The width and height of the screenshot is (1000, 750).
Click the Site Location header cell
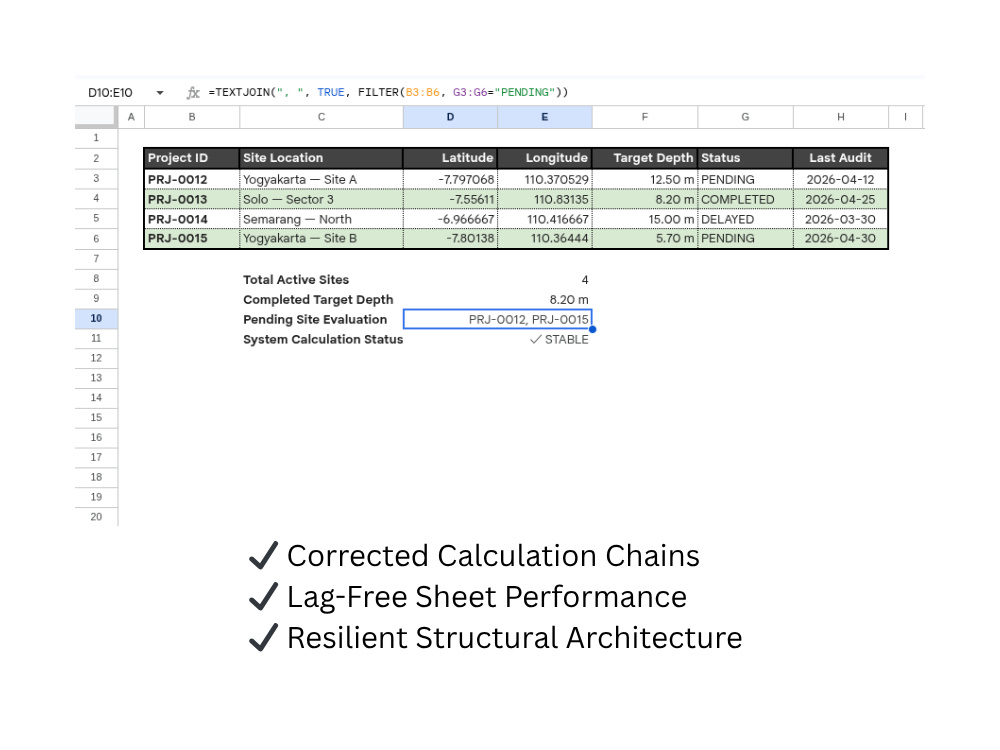pos(321,158)
